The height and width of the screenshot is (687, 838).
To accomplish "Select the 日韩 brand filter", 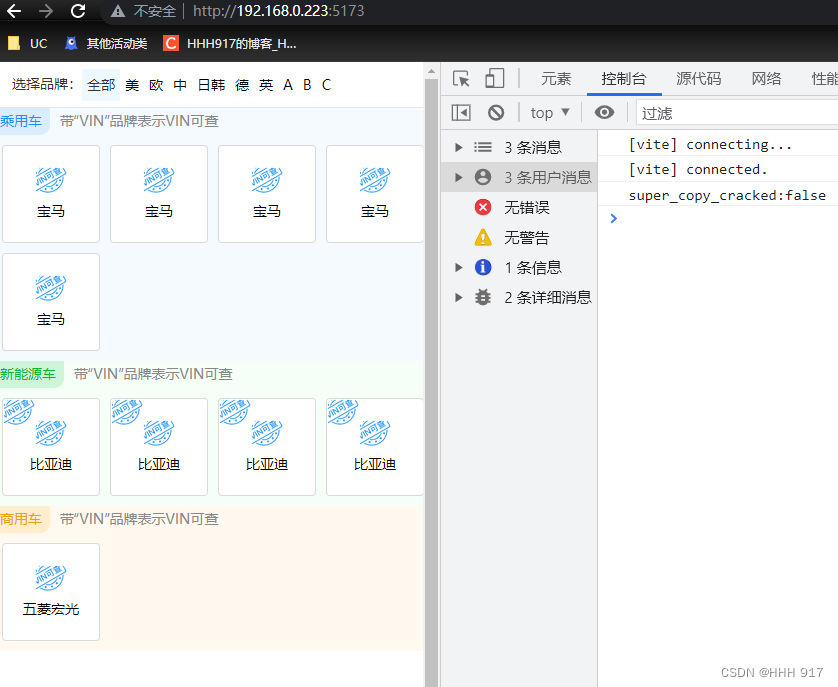I will point(211,85).
